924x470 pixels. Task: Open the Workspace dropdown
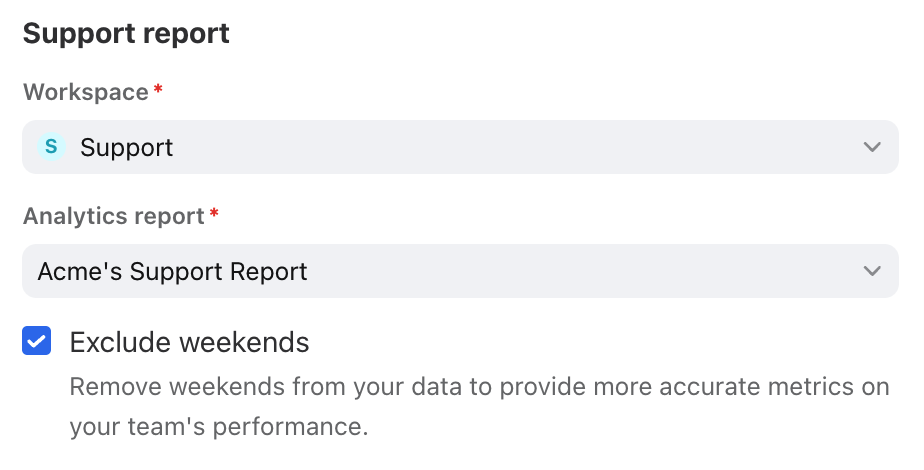[460, 147]
